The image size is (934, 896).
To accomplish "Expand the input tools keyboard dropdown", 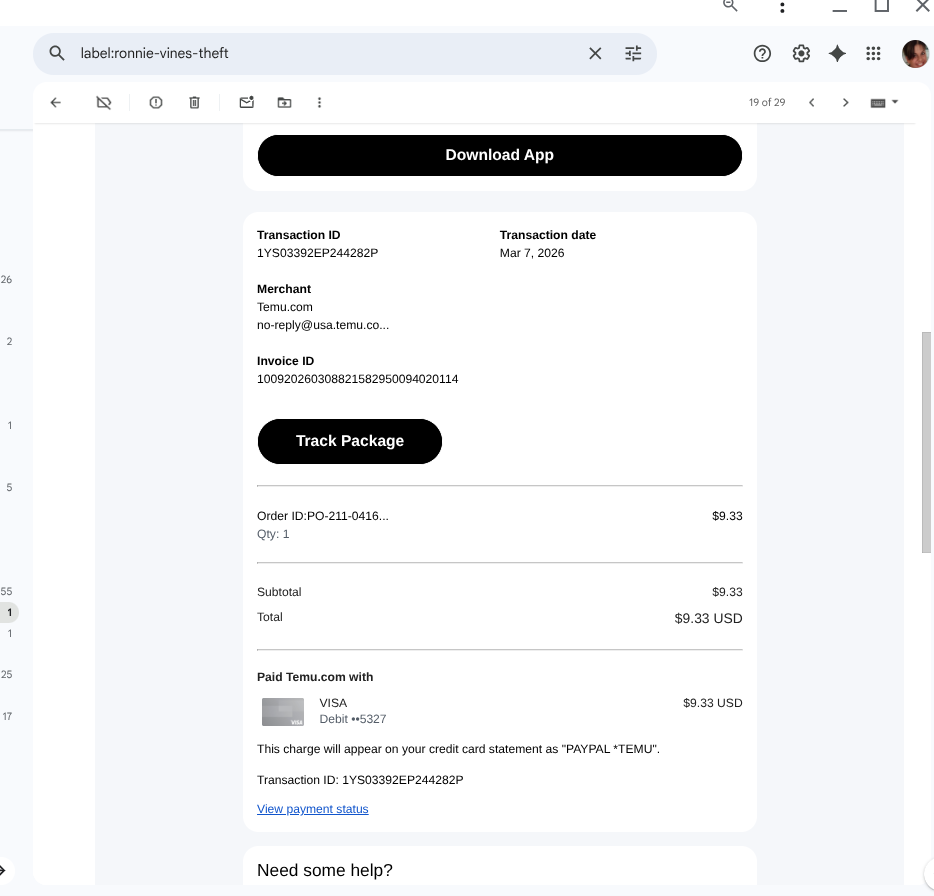I will pos(895,102).
